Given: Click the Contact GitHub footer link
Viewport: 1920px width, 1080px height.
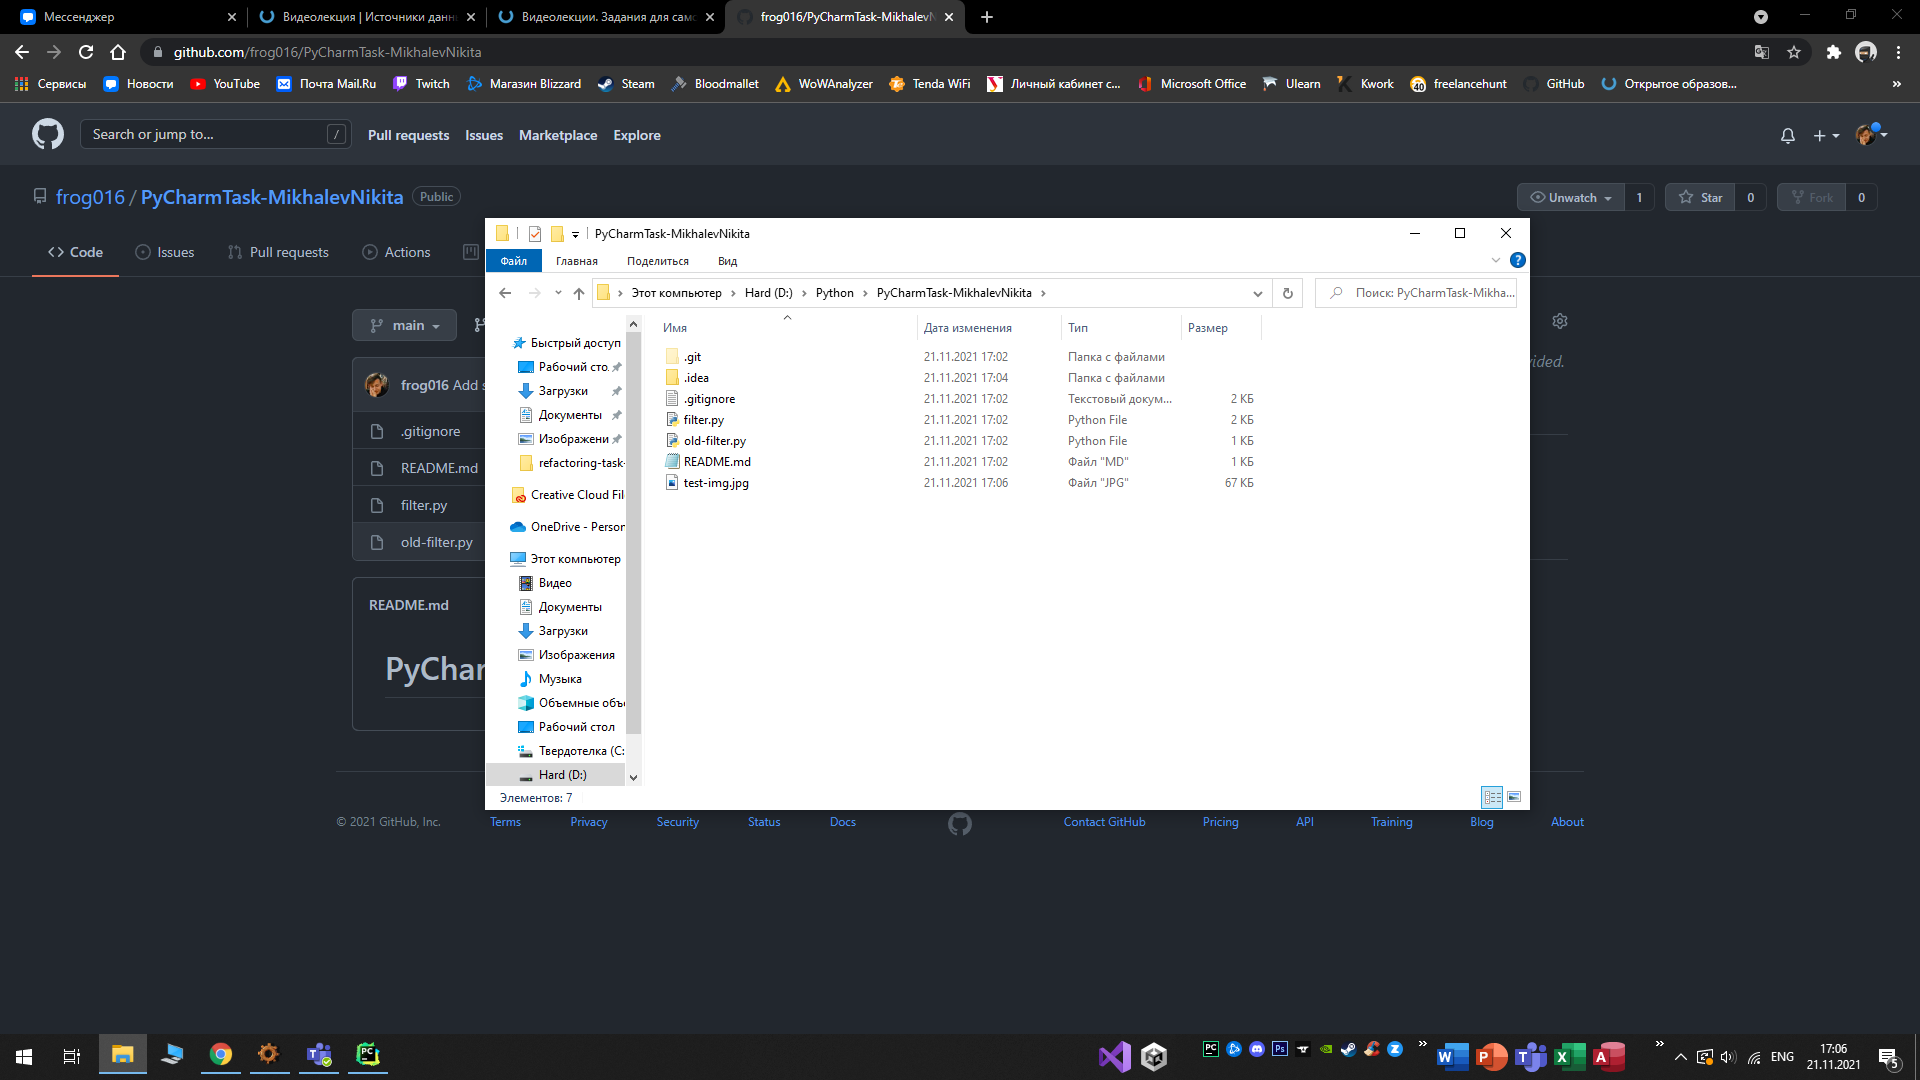Looking at the screenshot, I should 1104,822.
